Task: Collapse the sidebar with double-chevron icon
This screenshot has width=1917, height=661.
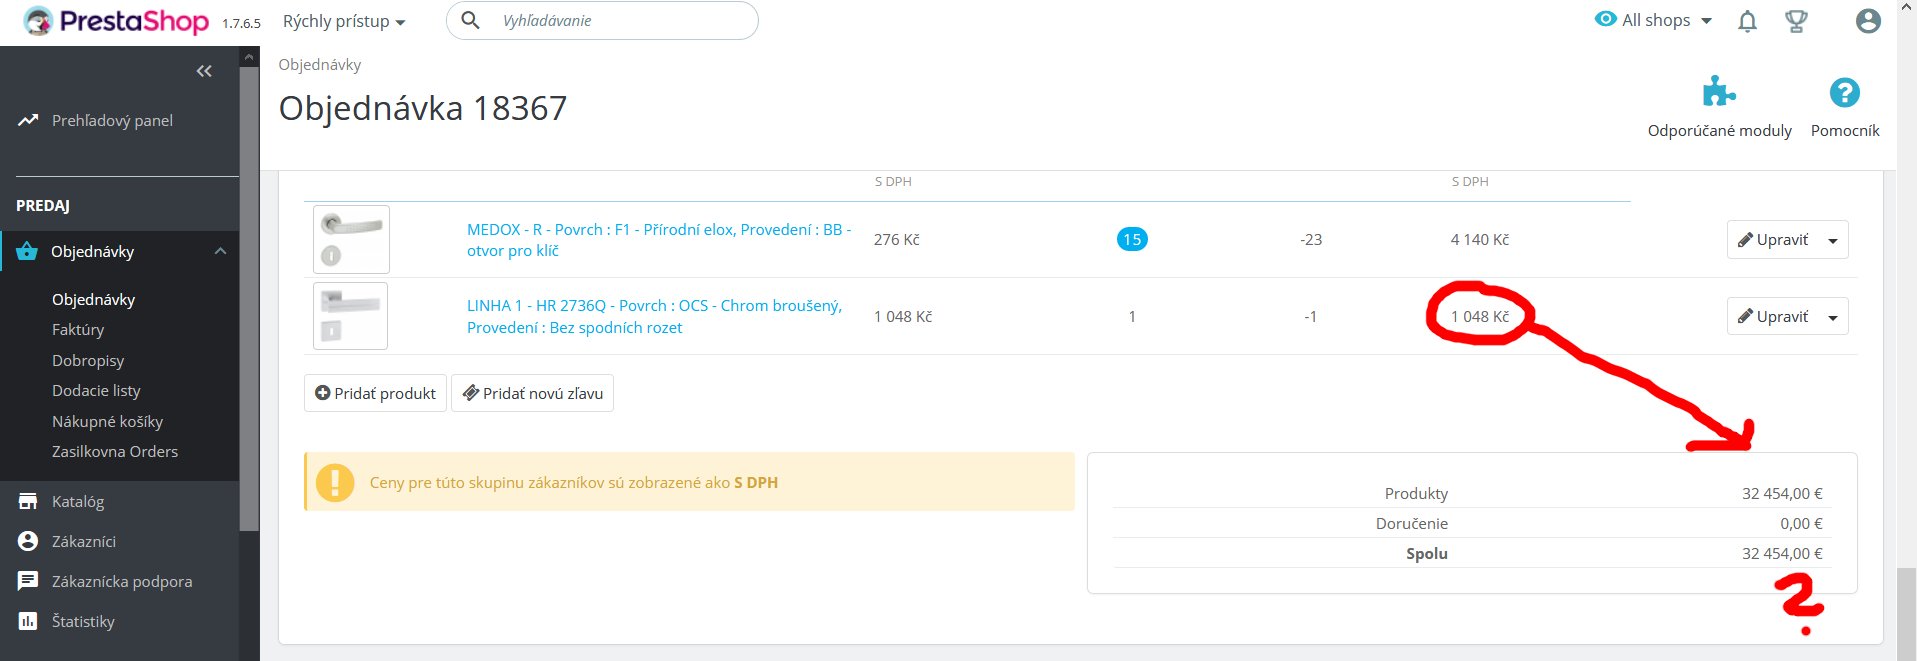Action: [204, 71]
